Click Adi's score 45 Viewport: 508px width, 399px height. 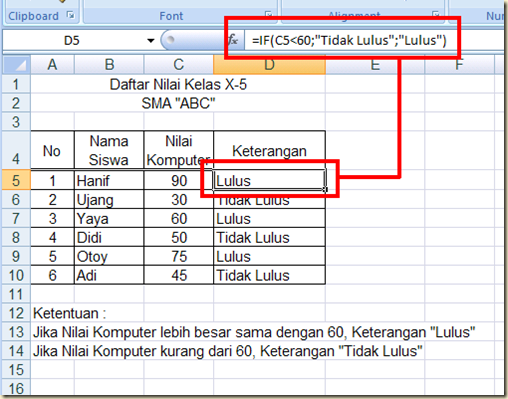tap(179, 275)
